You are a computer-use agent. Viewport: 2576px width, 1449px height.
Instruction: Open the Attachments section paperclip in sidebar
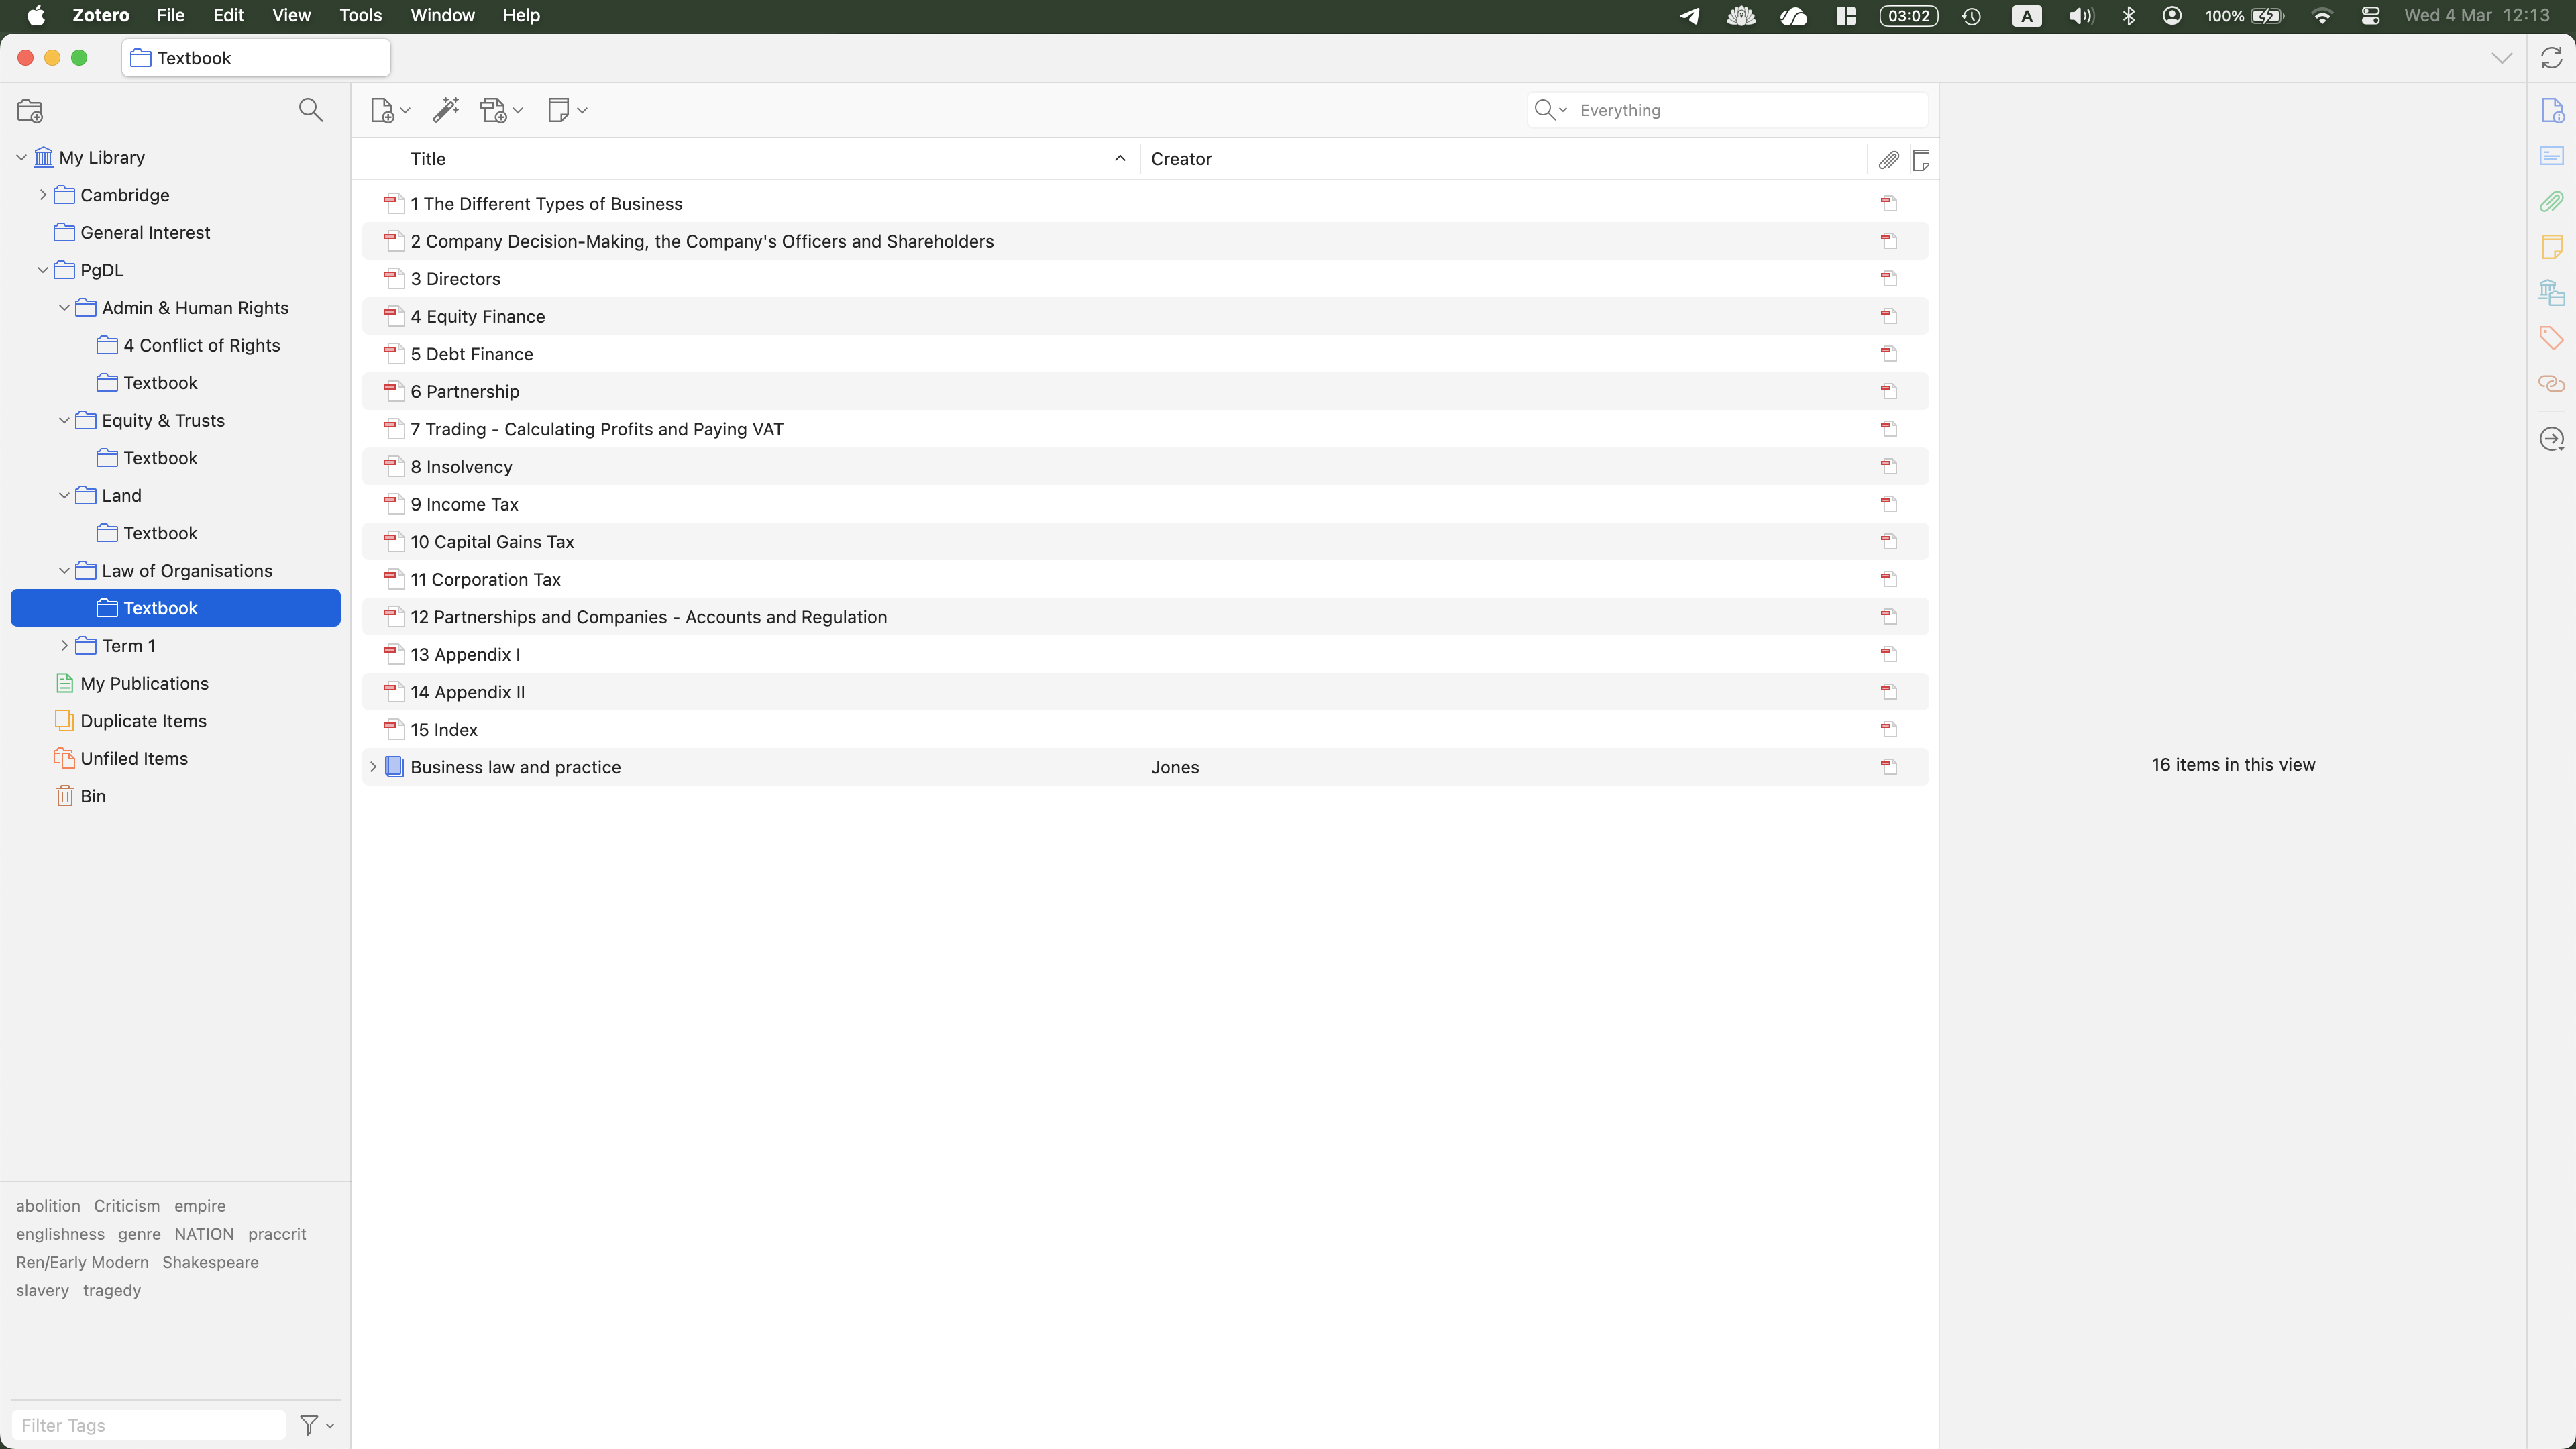(2551, 202)
